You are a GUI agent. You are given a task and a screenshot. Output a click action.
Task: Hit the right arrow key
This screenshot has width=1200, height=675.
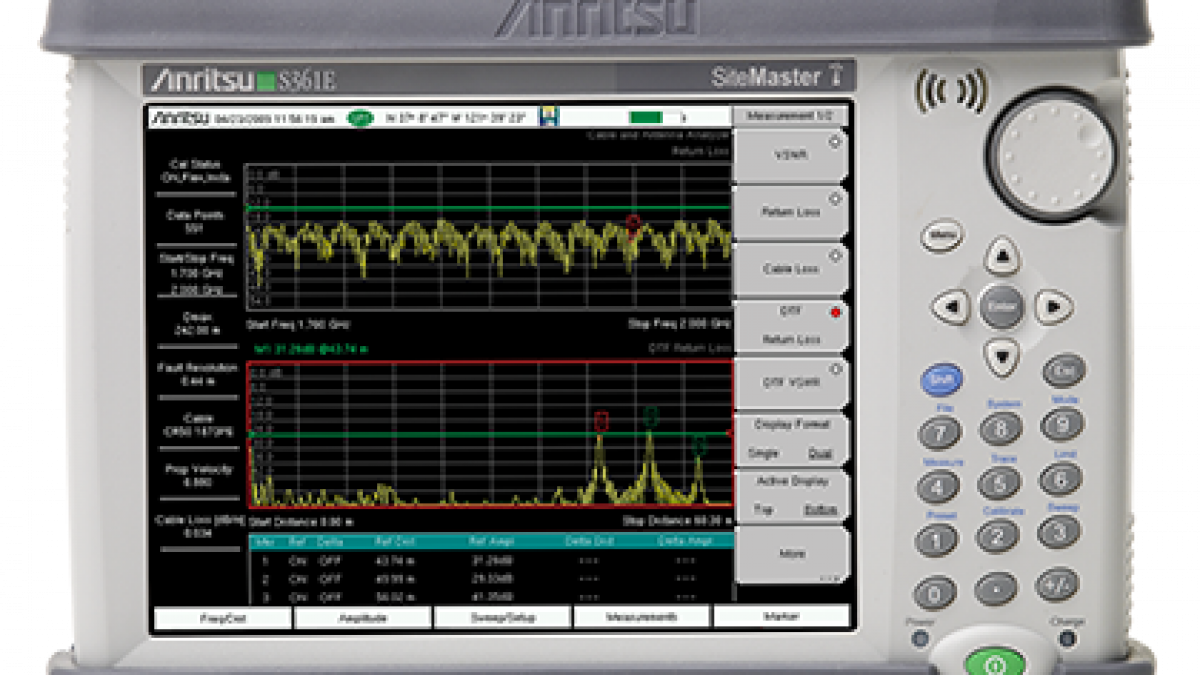tap(1053, 306)
